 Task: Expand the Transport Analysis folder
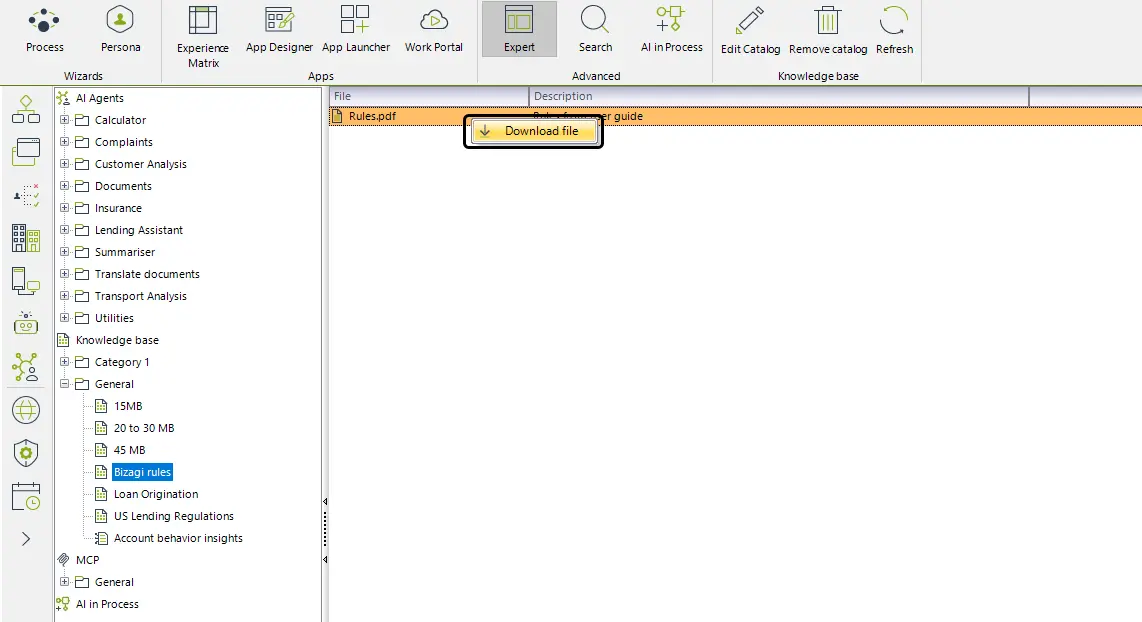[65, 296]
